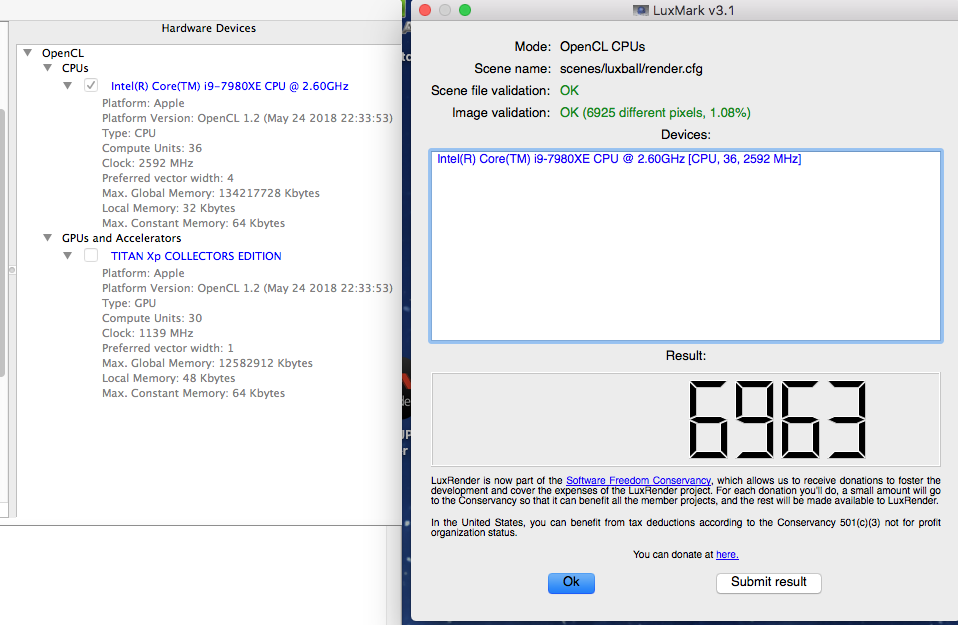Click the 6963 result display
Screen dimensions: 958x625
[686, 419]
